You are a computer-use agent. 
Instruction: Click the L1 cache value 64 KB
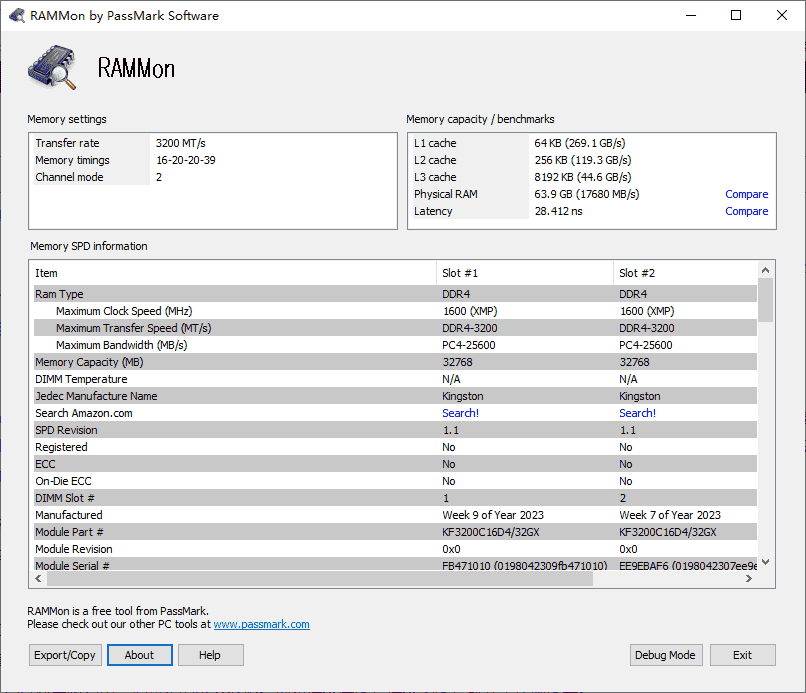pyautogui.click(x=580, y=143)
